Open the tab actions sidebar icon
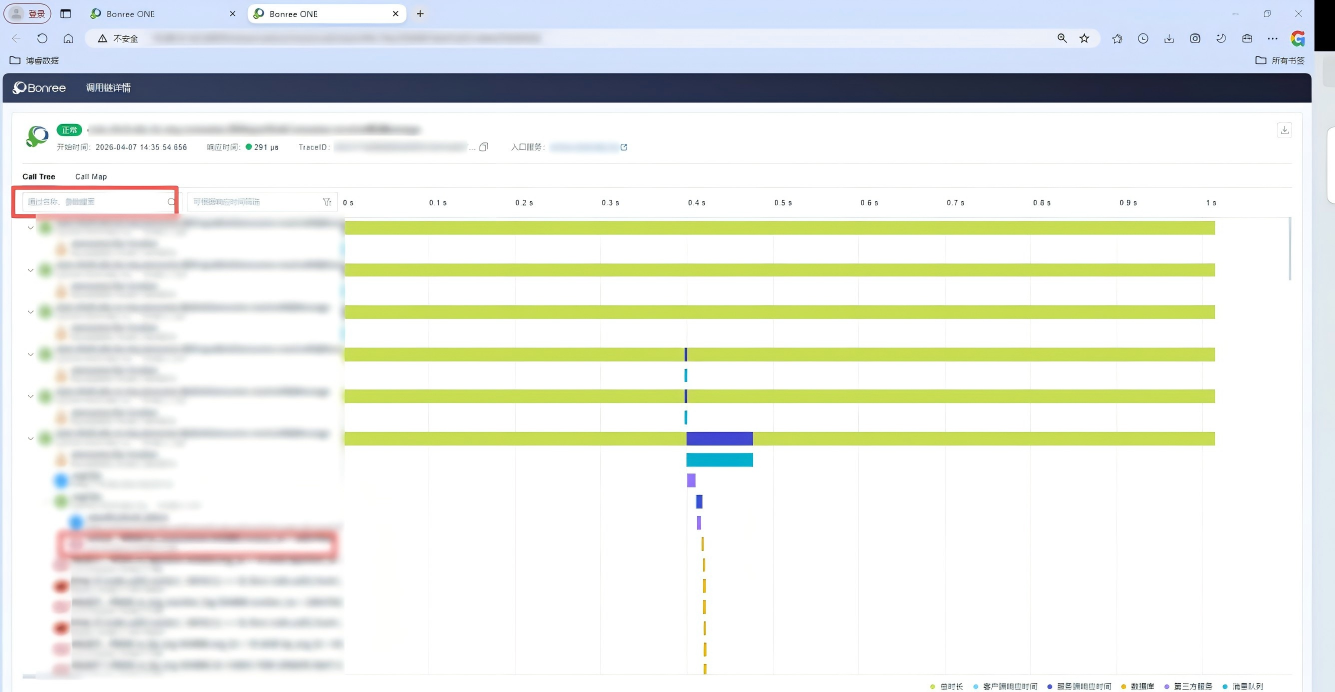This screenshot has width=1335, height=692. 66,14
